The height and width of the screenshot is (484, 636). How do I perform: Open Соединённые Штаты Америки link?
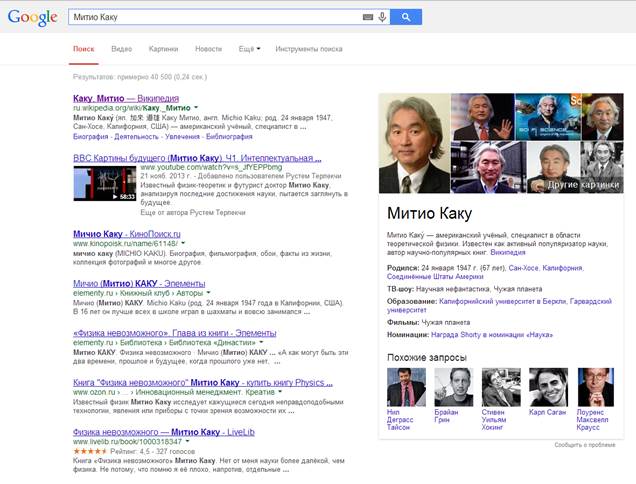click(x=435, y=277)
